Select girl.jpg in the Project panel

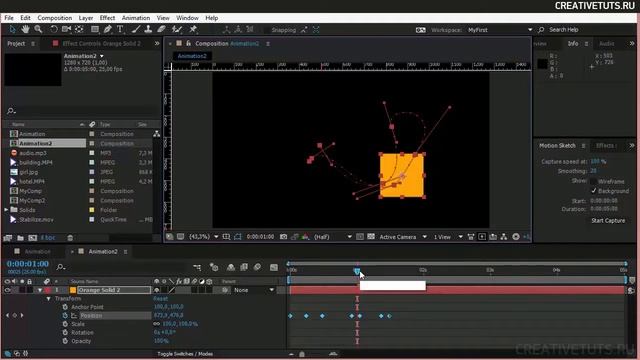coord(29,172)
